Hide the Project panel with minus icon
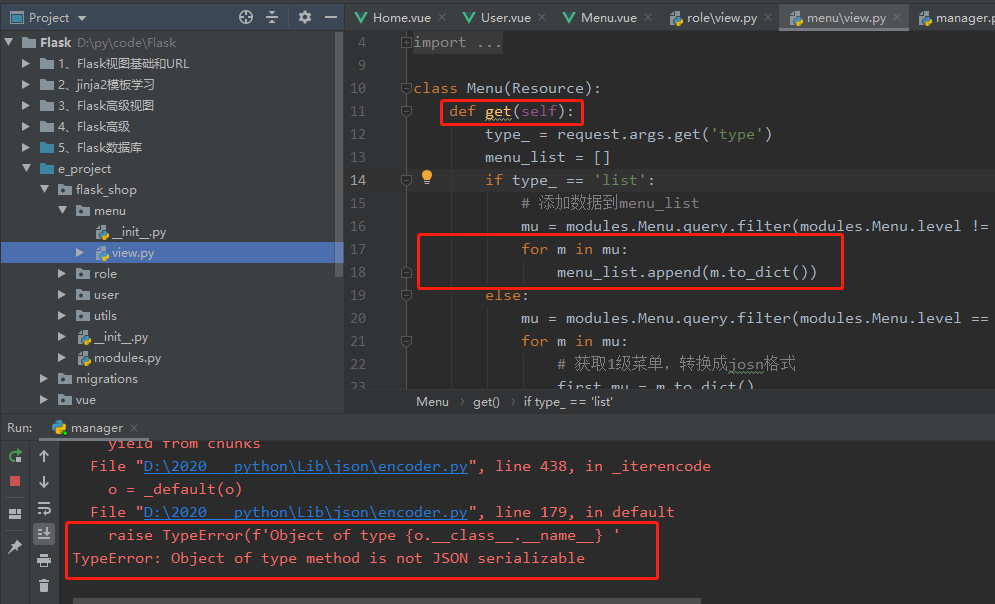 tap(331, 17)
